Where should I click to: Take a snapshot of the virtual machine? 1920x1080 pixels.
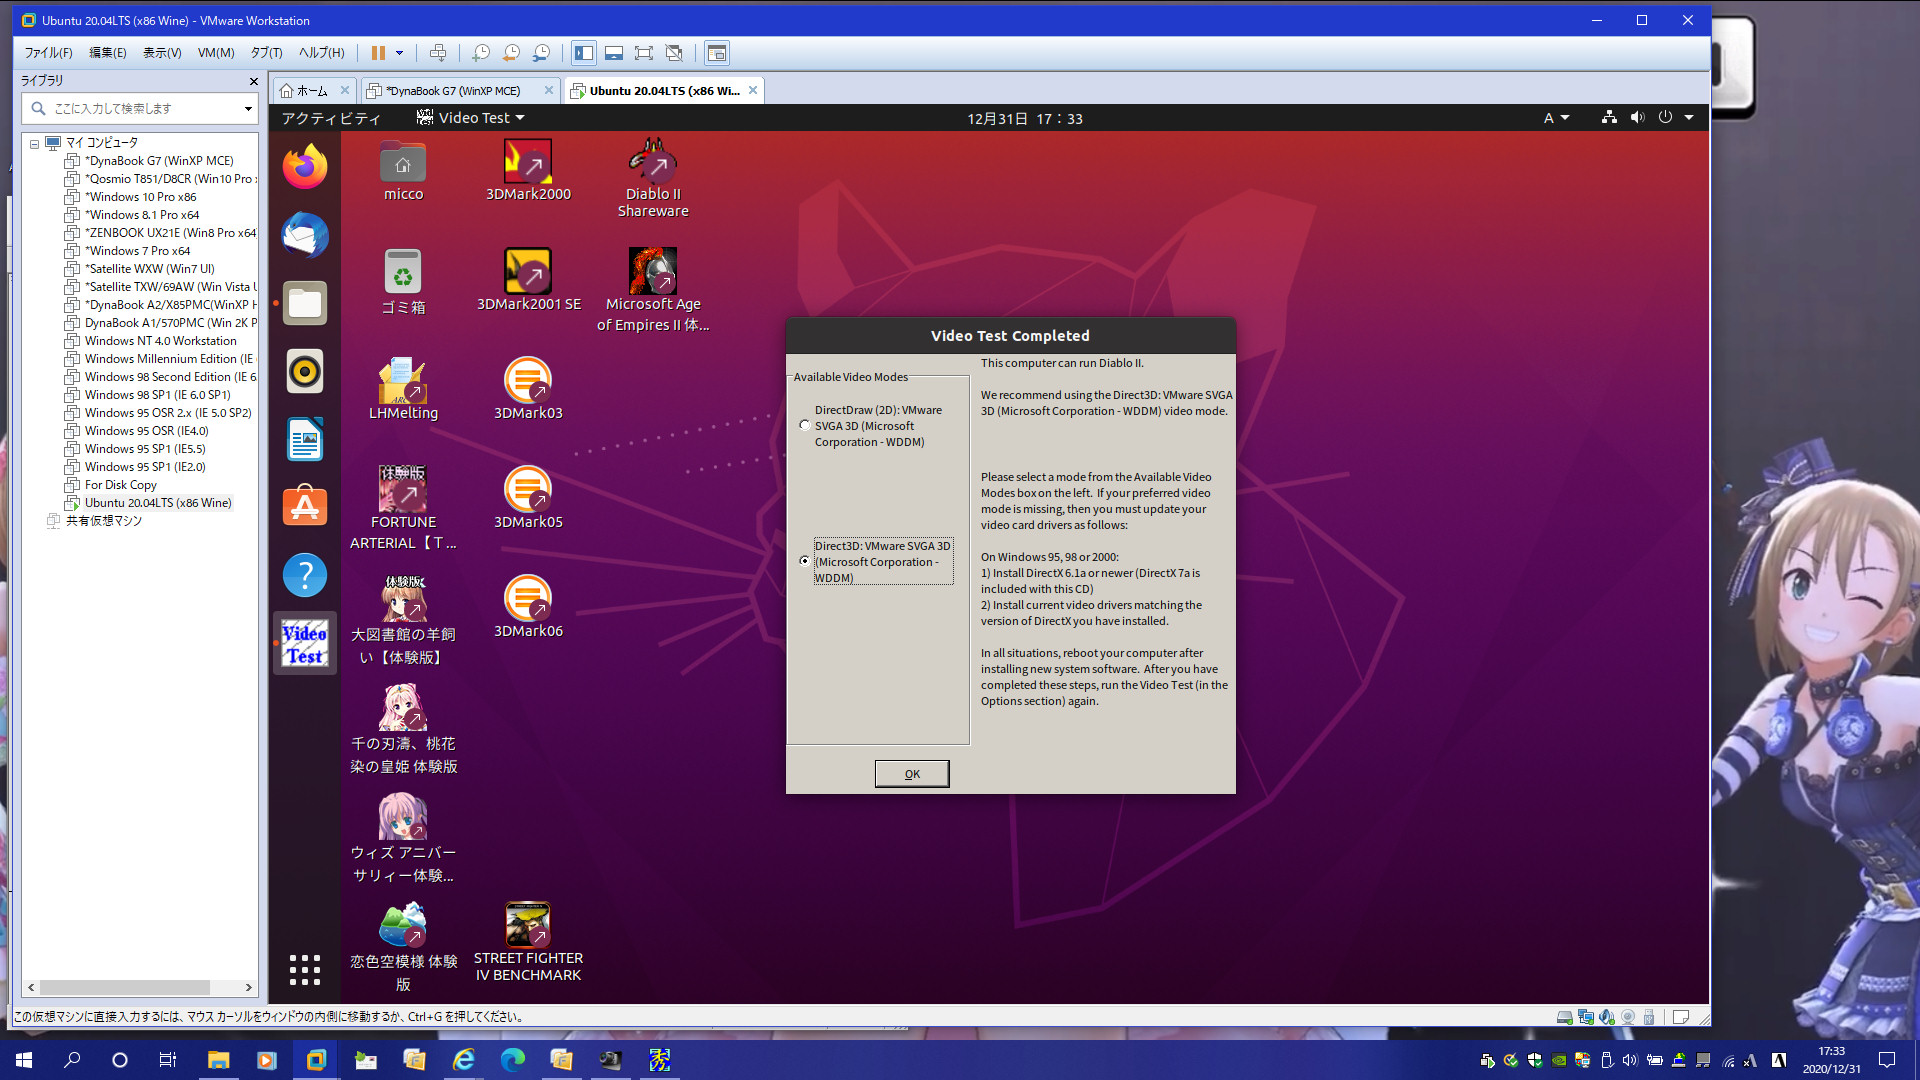click(x=481, y=53)
